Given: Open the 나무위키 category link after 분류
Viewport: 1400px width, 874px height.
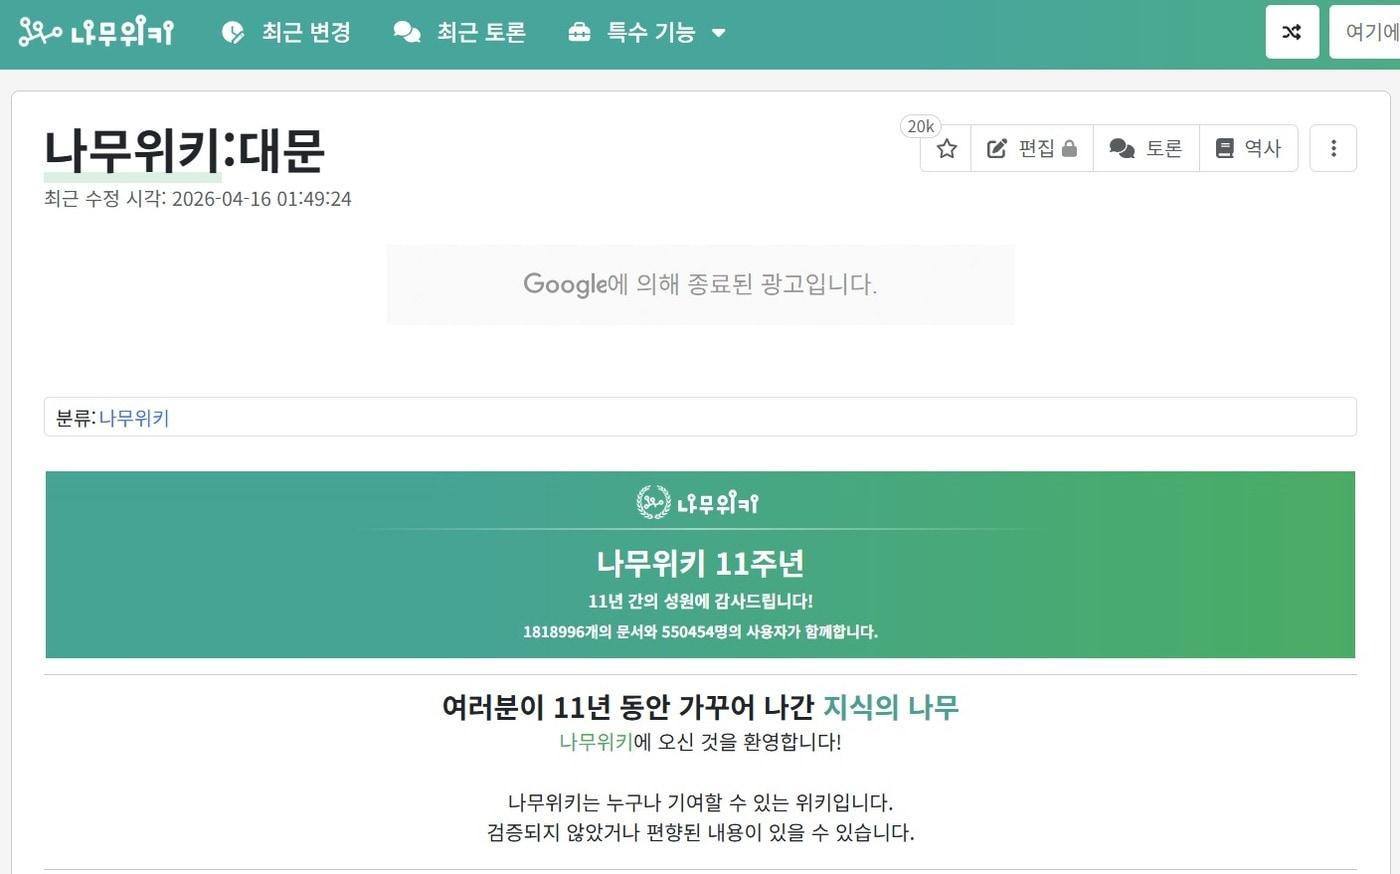Looking at the screenshot, I should pyautogui.click(x=134, y=418).
